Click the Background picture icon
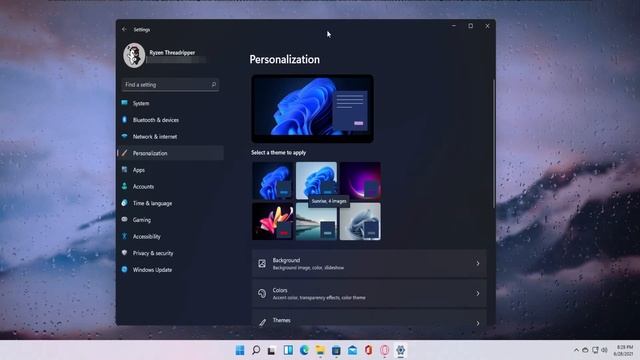Viewport: 640px width, 360px height. [262, 264]
